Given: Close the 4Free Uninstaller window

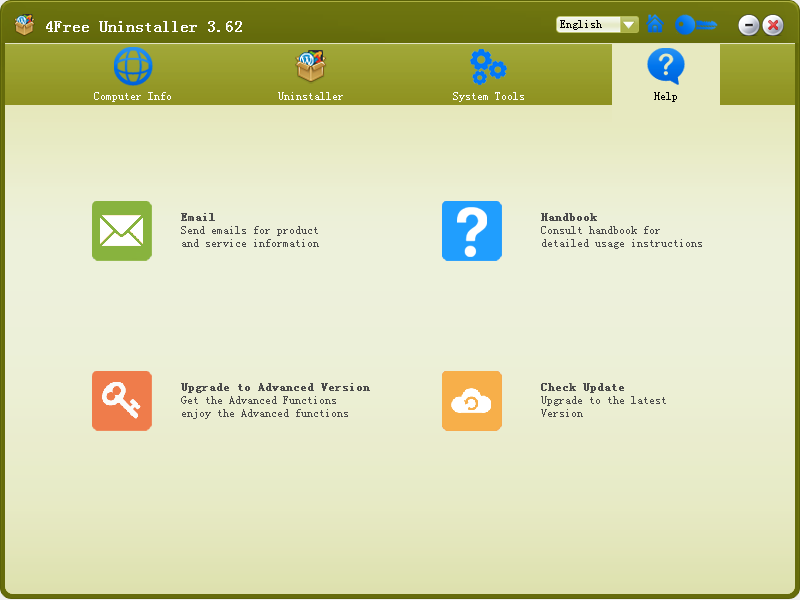Looking at the screenshot, I should 773,25.
